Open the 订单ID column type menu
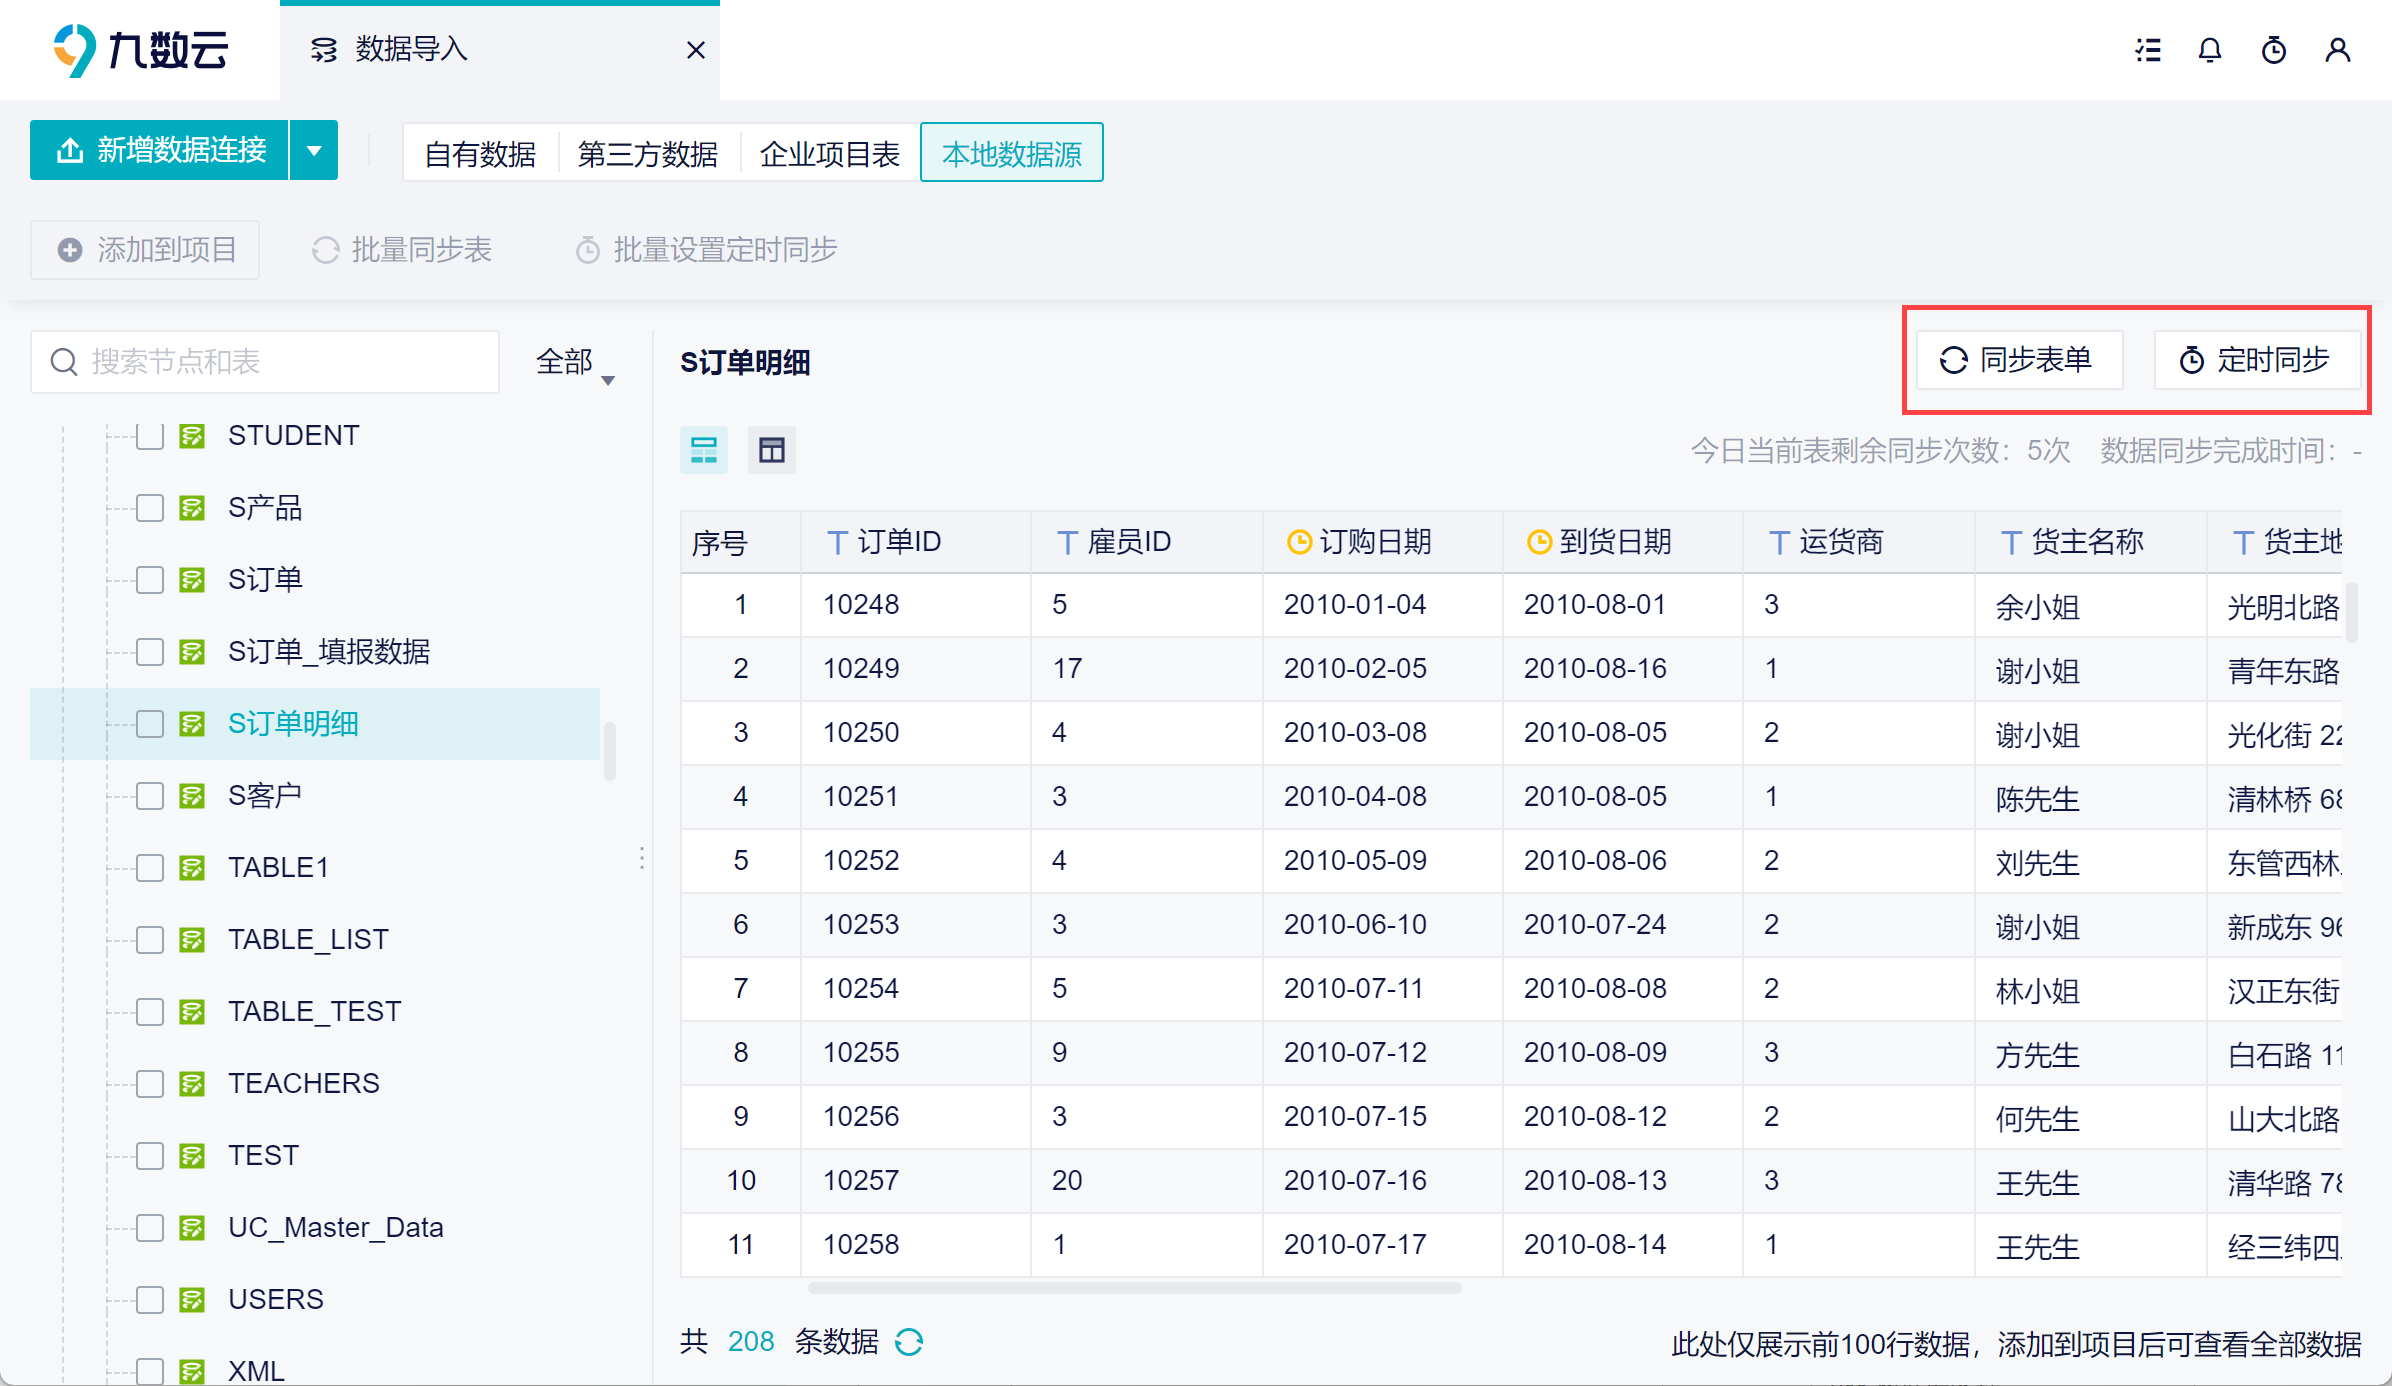This screenshot has height=1386, width=2392. pos(837,543)
